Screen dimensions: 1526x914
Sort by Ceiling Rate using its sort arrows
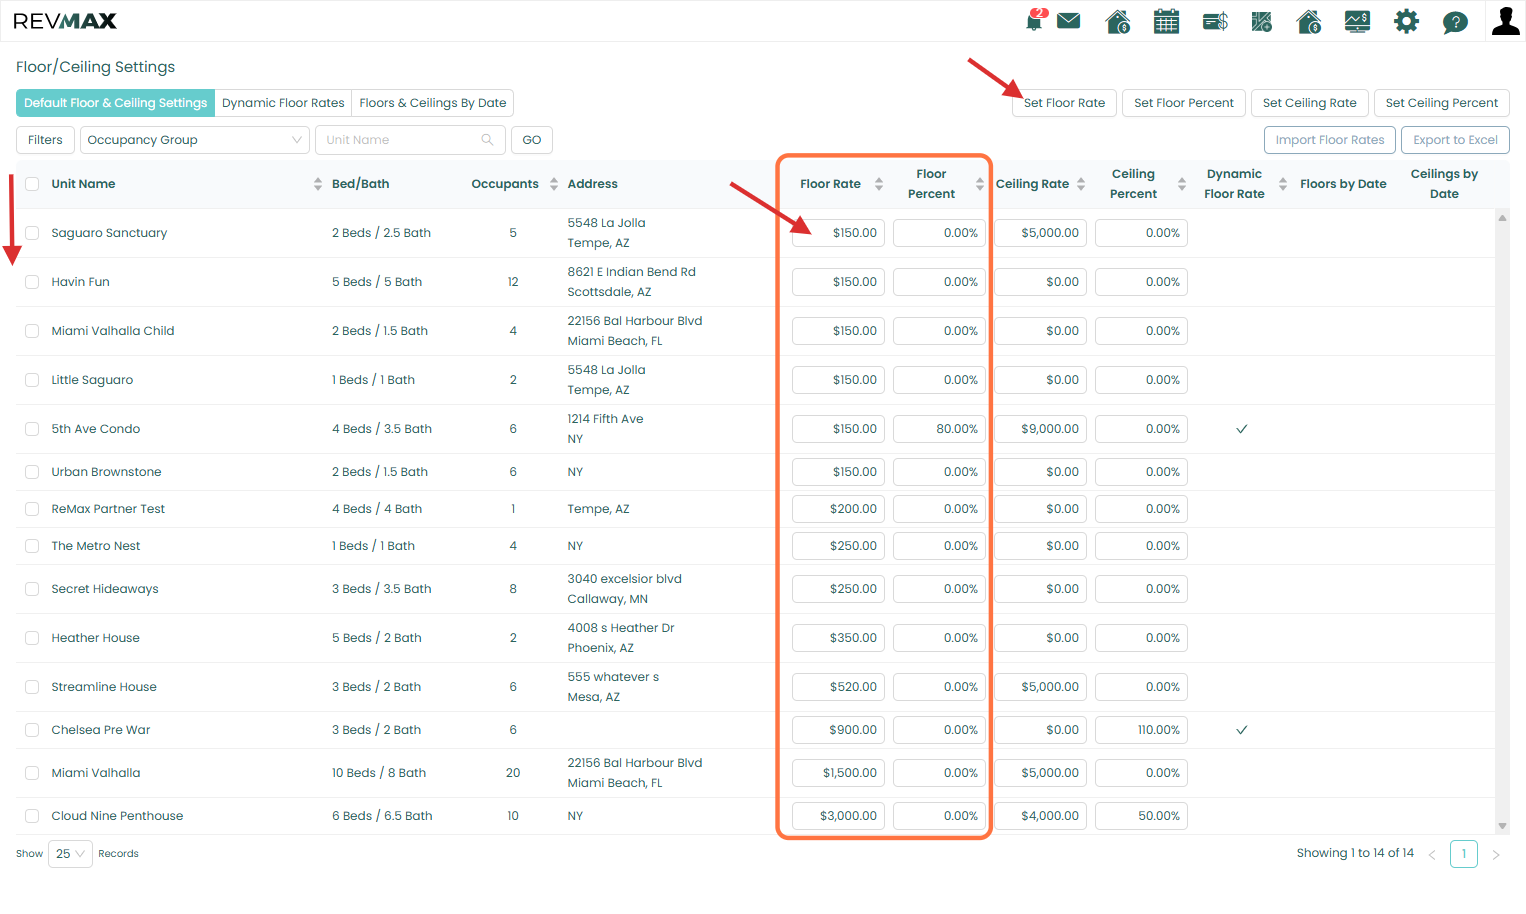1081,184
